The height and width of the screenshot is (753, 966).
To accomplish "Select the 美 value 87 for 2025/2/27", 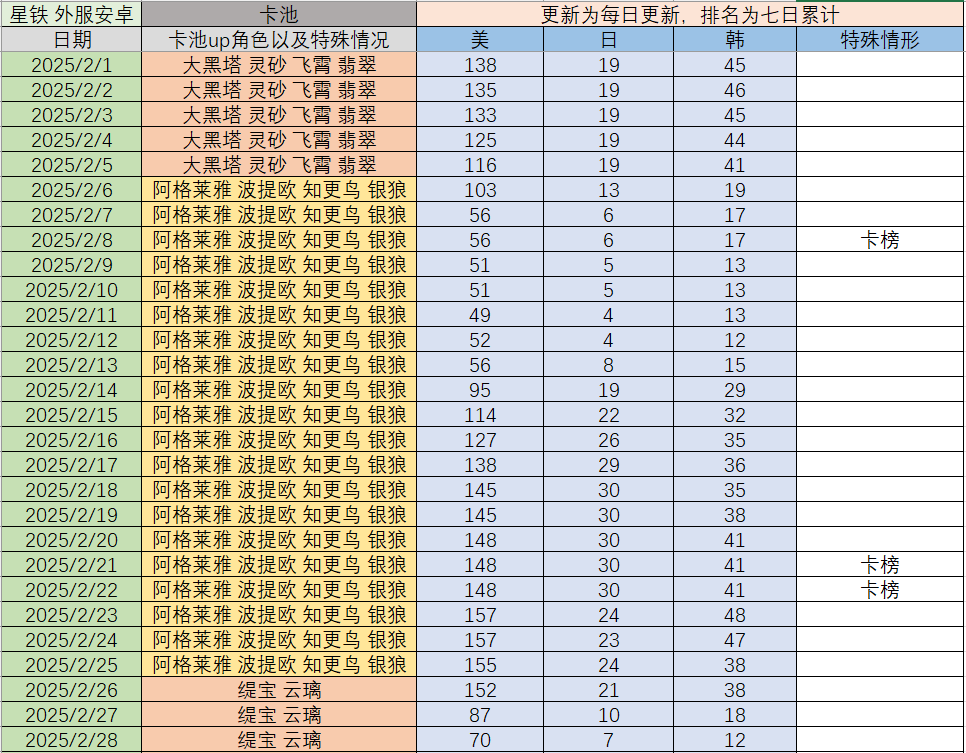I will click(x=480, y=715).
